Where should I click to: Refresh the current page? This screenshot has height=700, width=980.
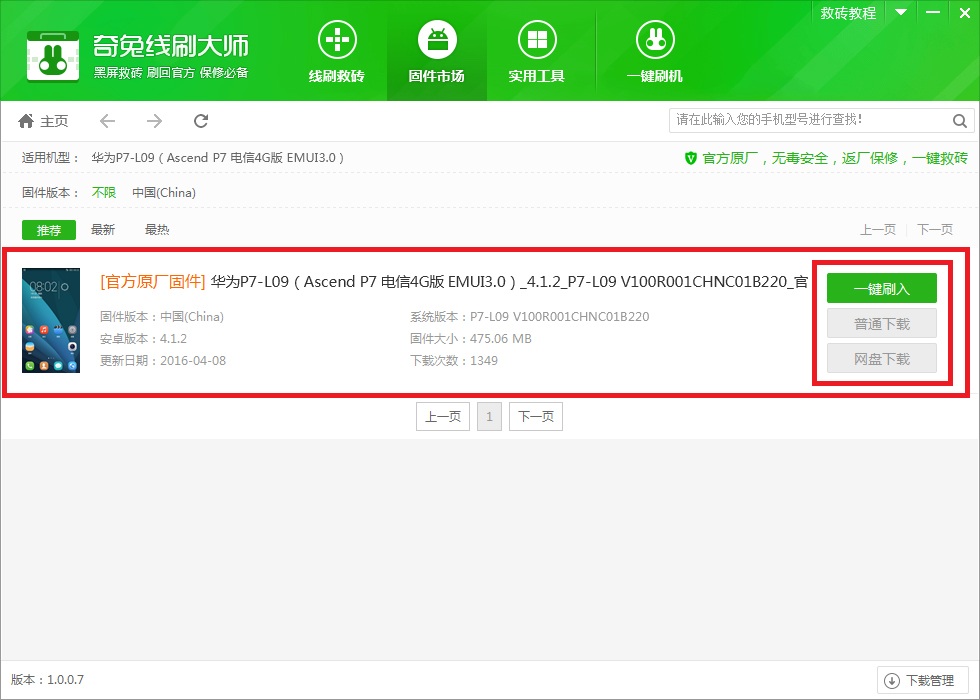point(201,120)
